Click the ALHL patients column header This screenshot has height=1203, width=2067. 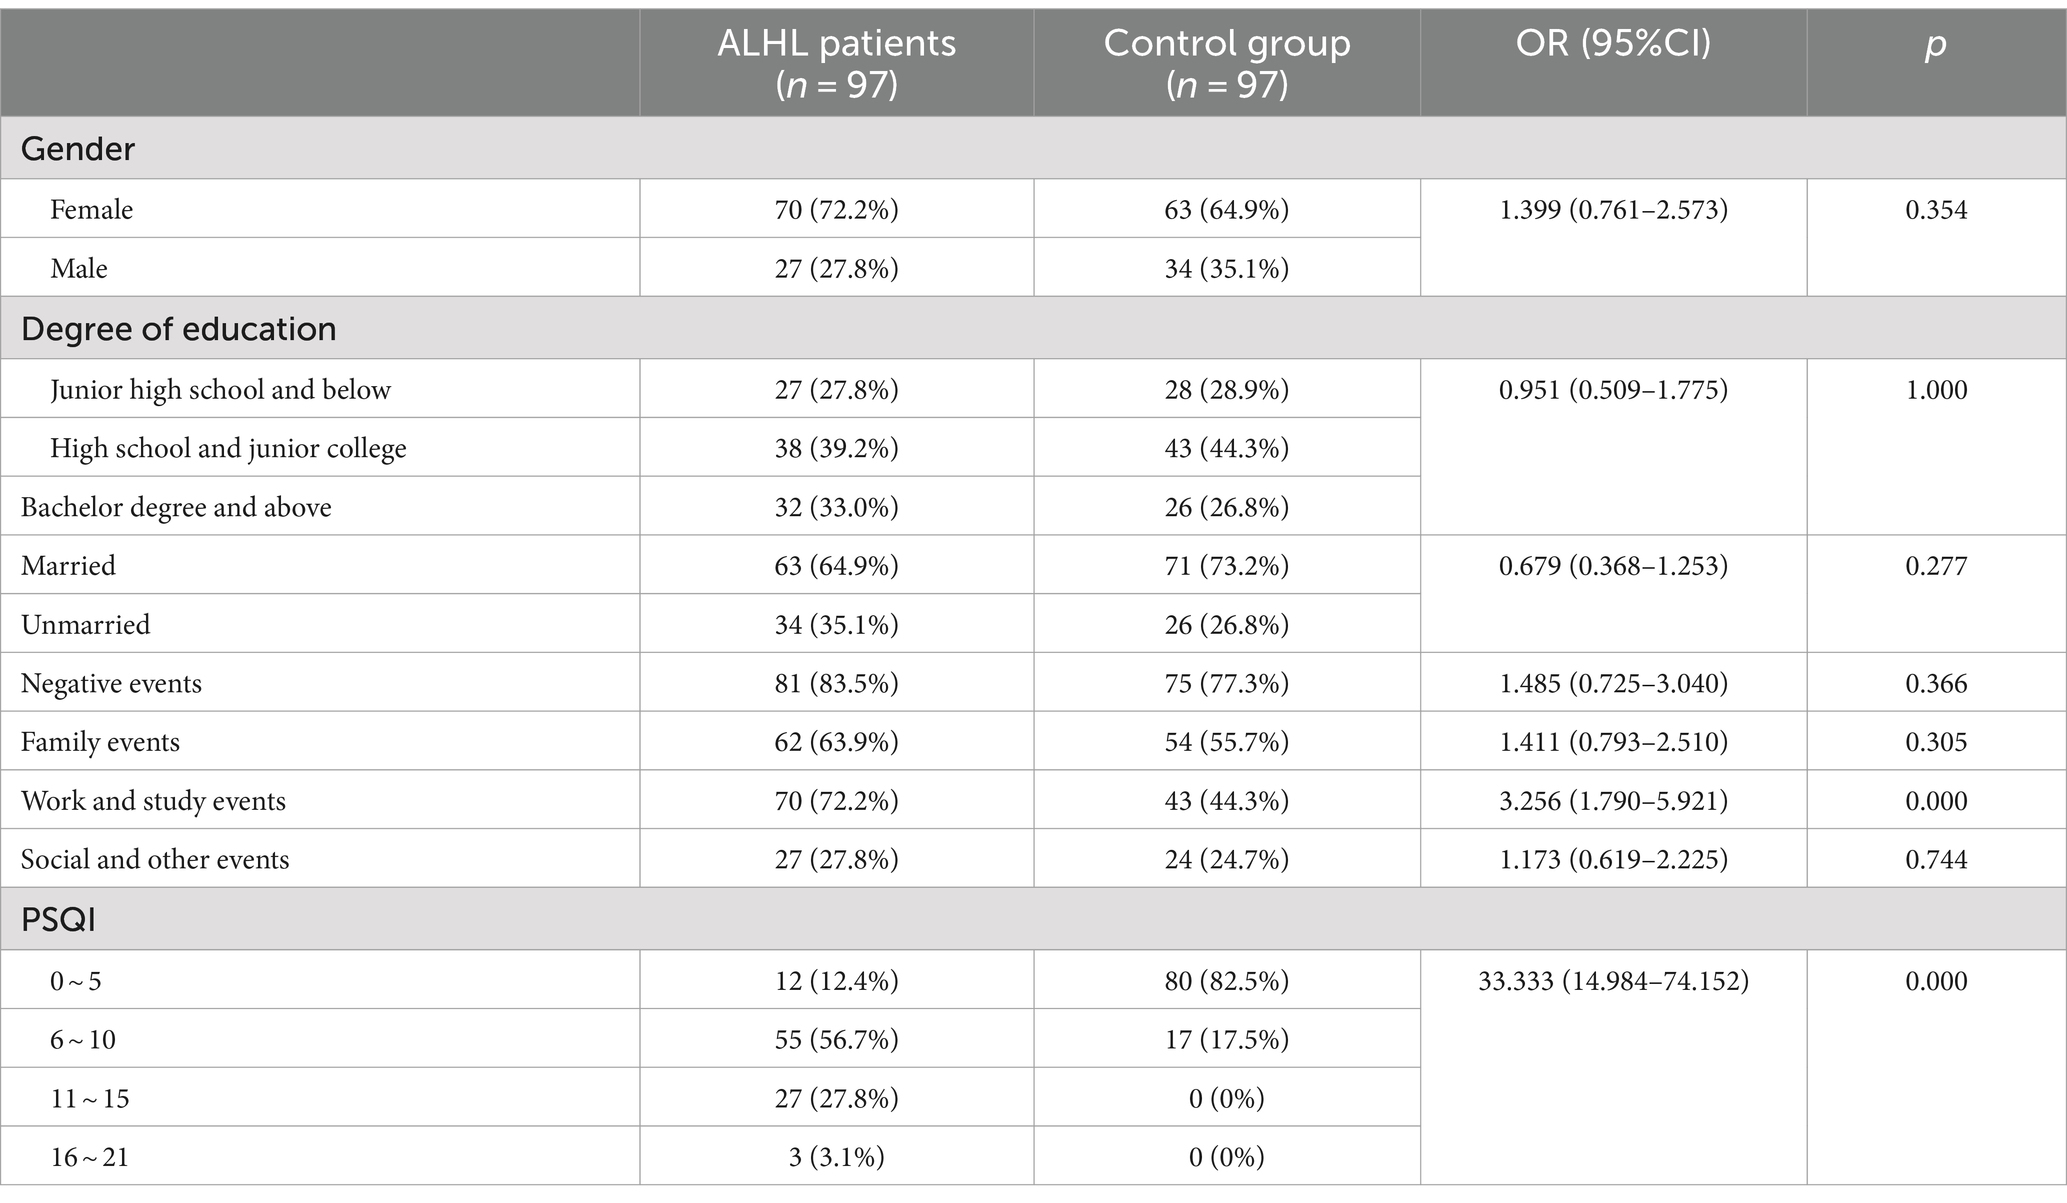pos(837,63)
